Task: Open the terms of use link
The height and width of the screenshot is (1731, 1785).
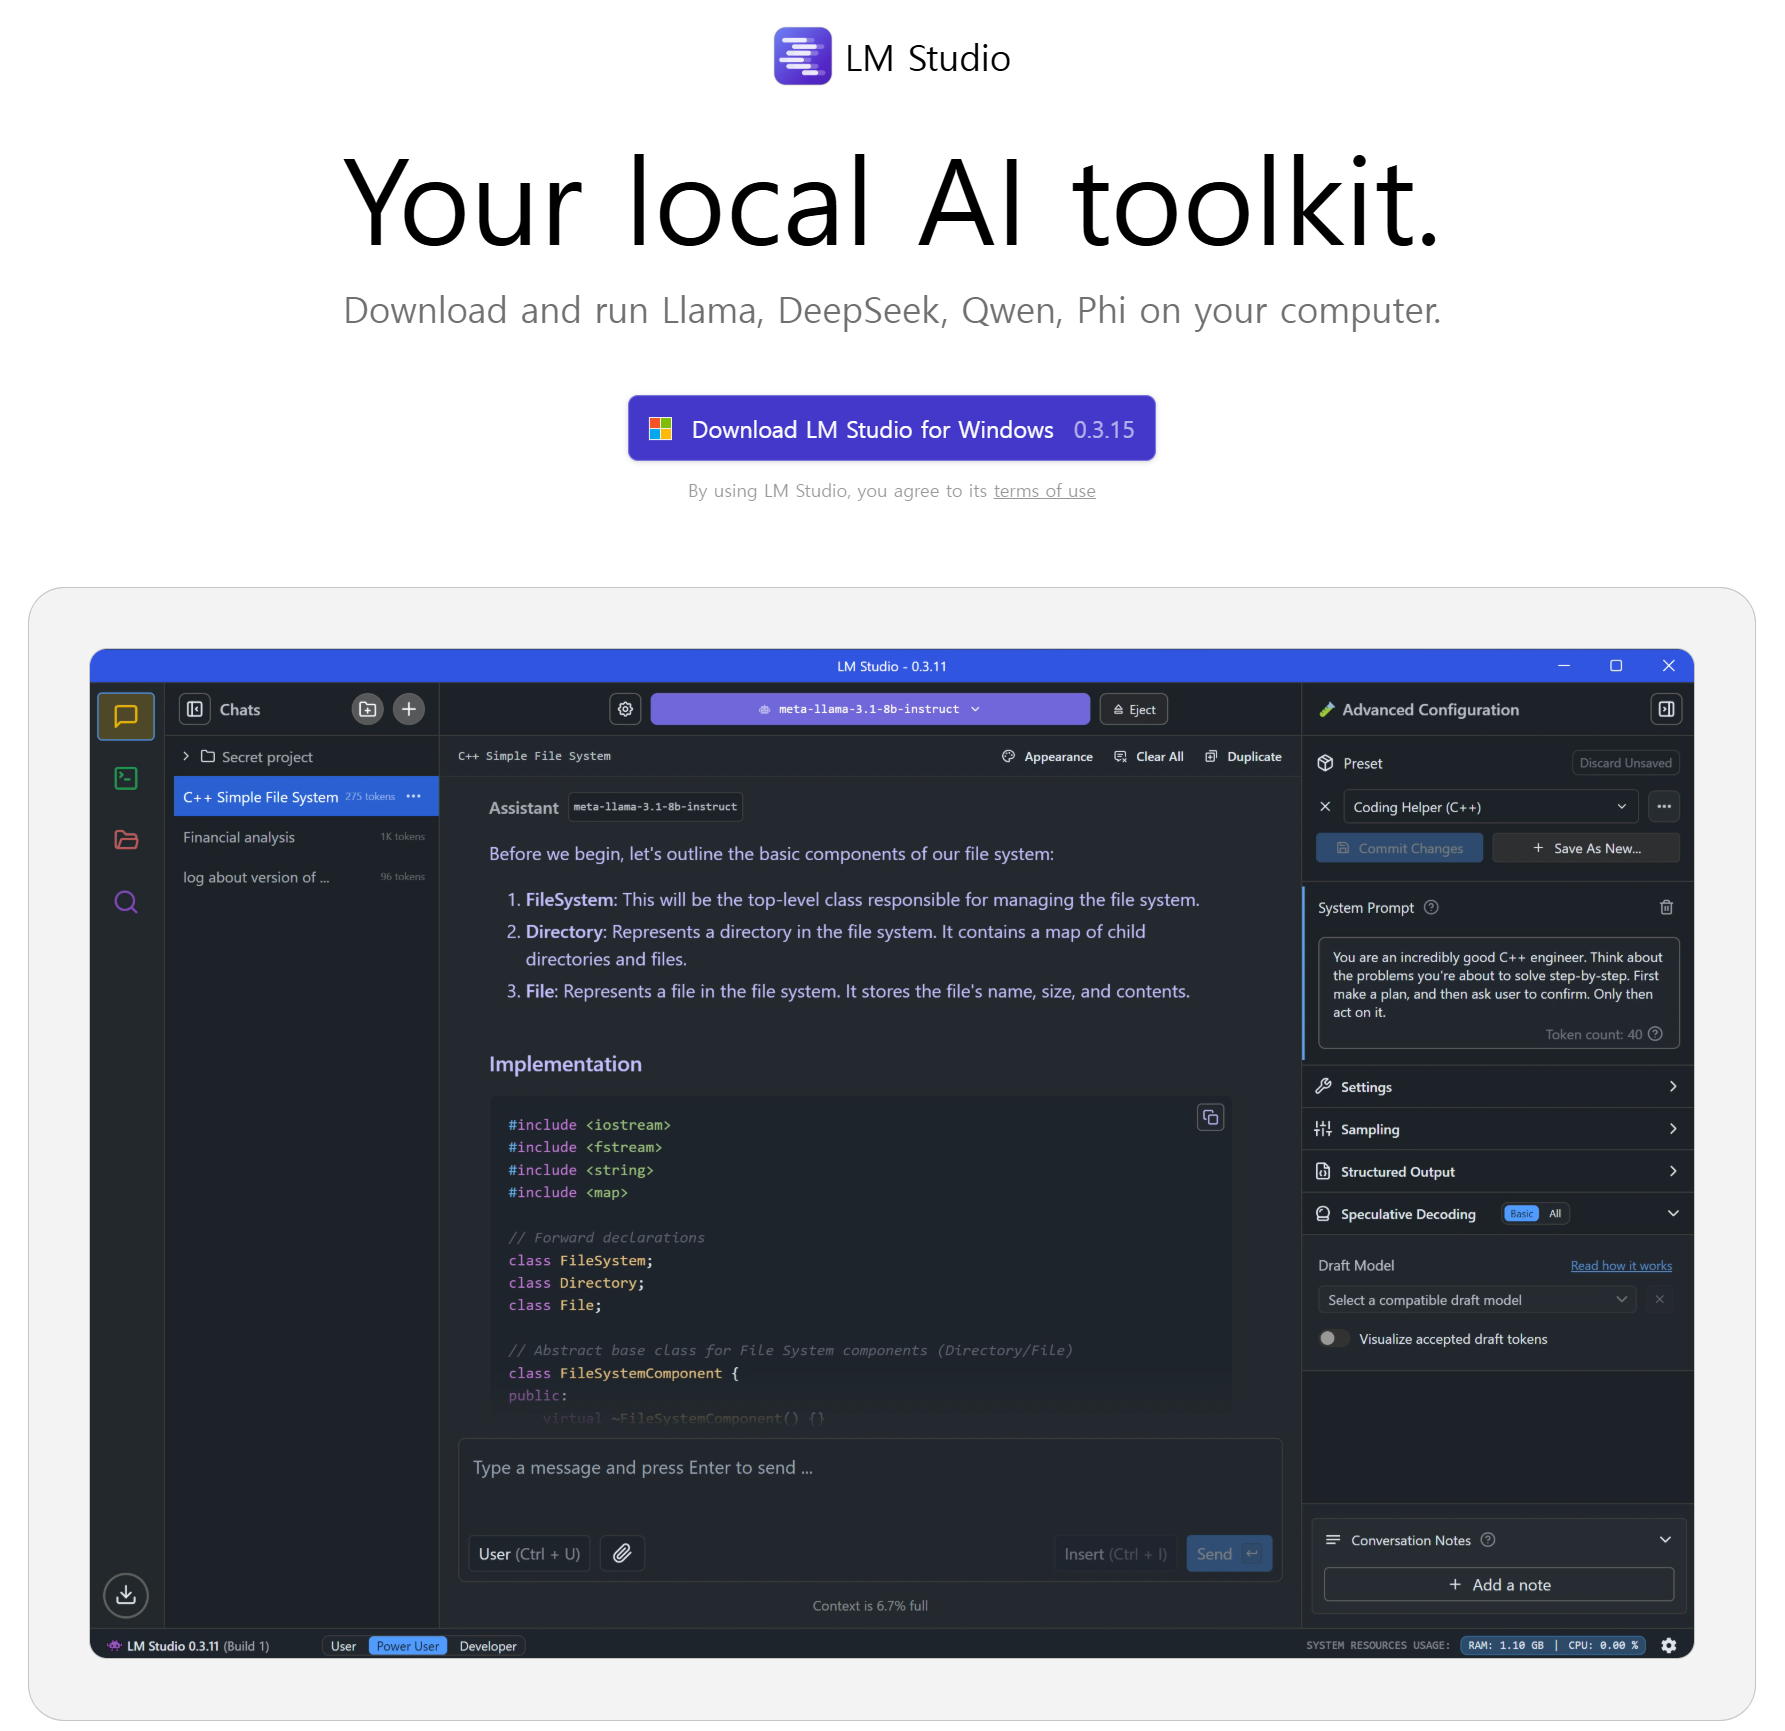Action: coord(1044,491)
